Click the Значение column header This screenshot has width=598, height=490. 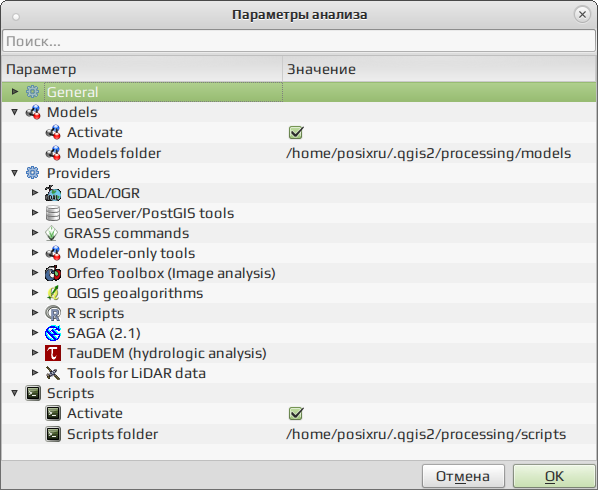439,69
